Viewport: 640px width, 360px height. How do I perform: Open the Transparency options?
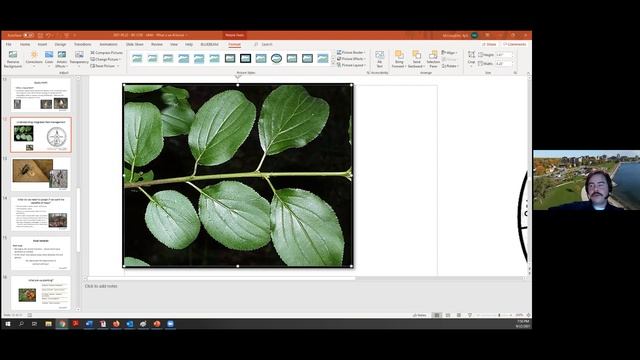tap(79, 60)
